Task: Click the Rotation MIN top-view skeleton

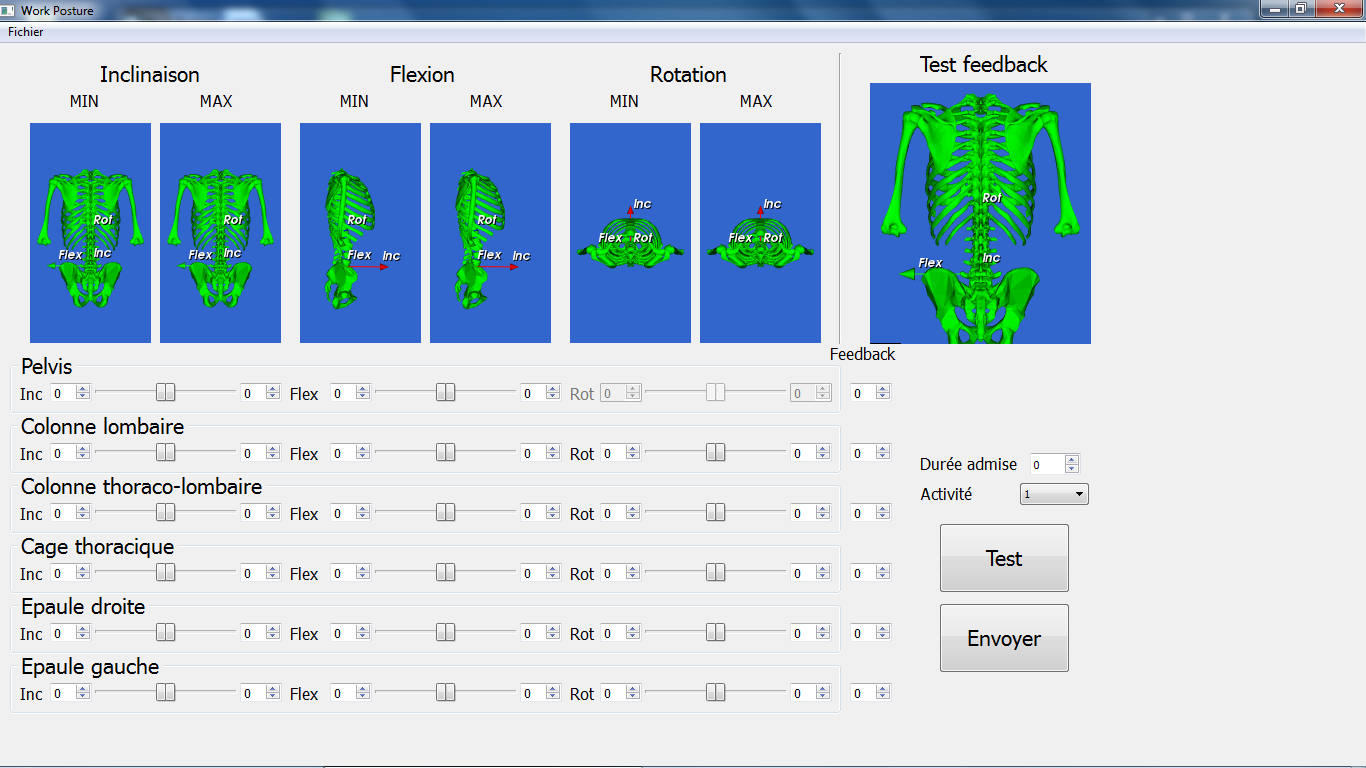Action: pos(630,233)
